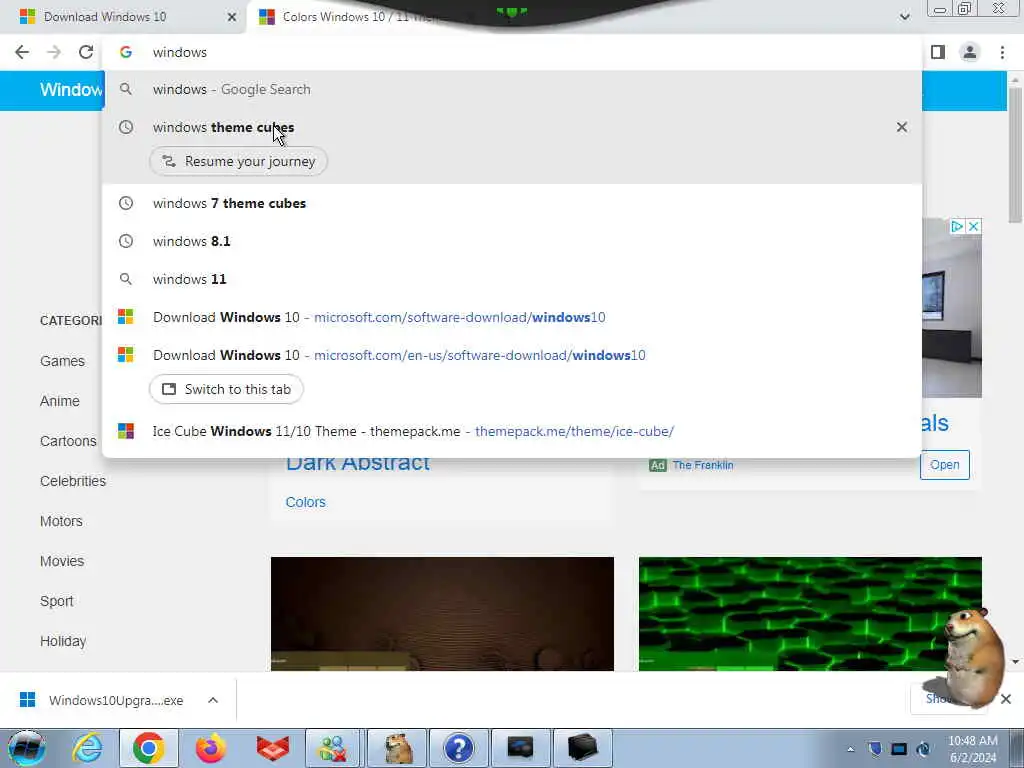Open Windows10Upgrade exe download item
Screen dimensions: 1024x768
(104, 700)
